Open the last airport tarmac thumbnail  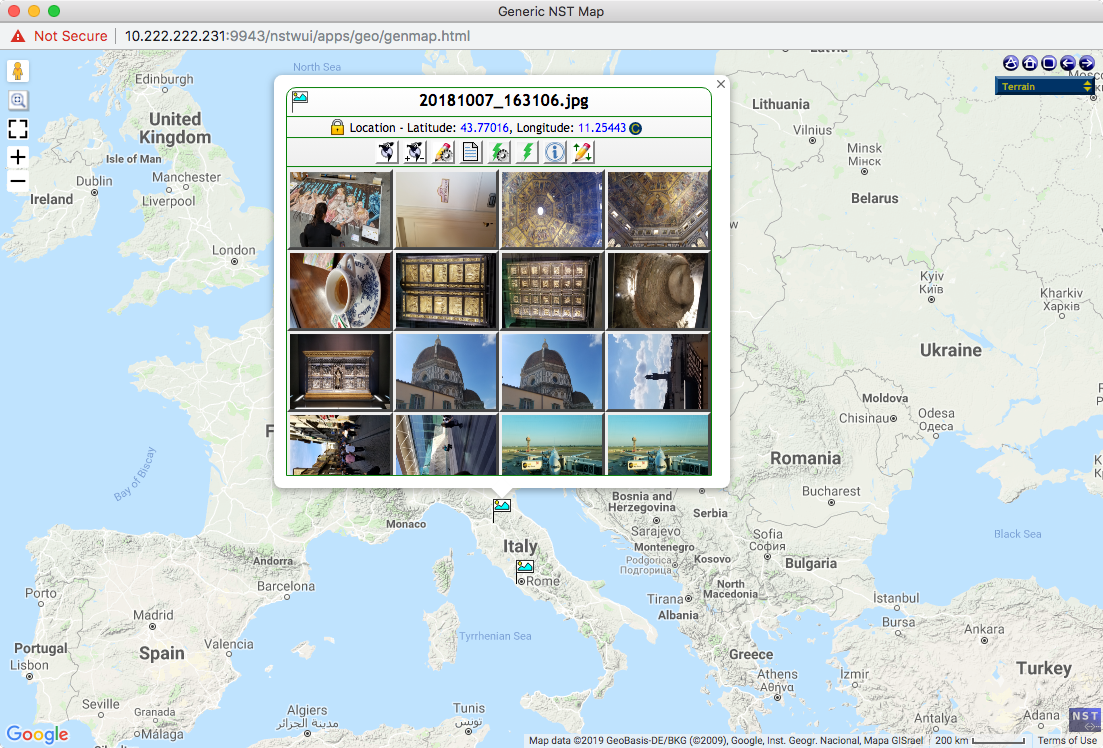point(658,445)
